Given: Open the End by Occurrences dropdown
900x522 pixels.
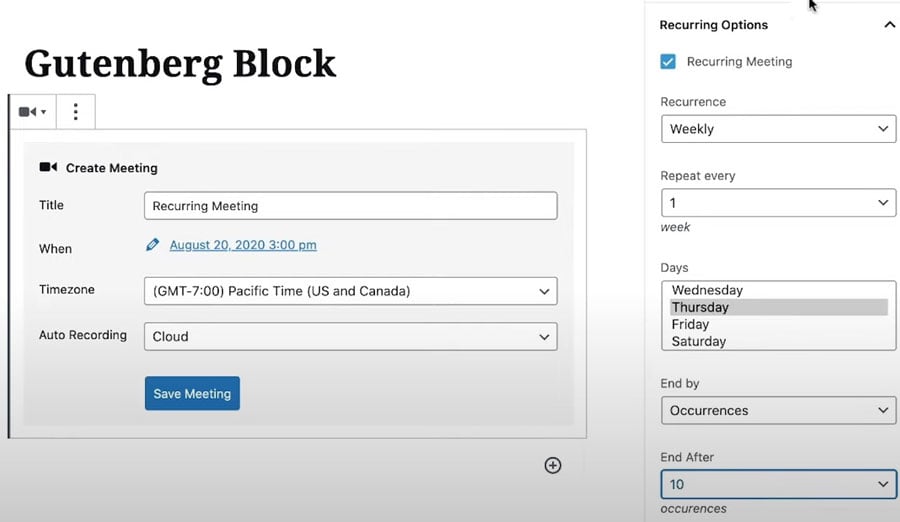Looking at the screenshot, I should click(x=778, y=411).
